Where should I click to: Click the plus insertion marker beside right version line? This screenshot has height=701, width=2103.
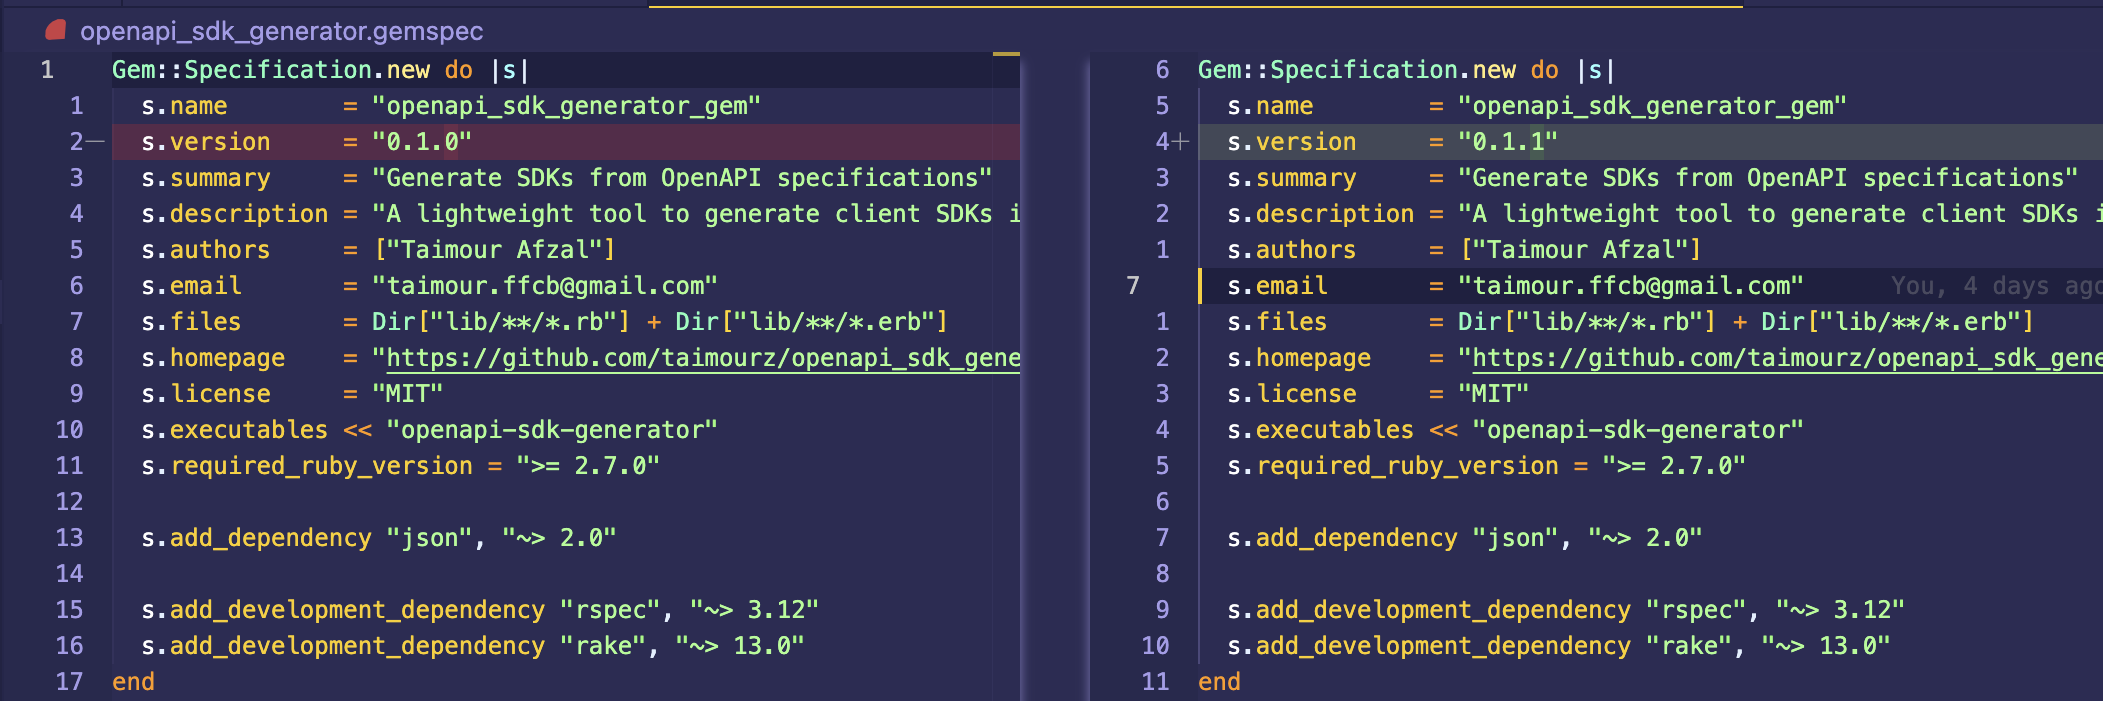(1181, 142)
